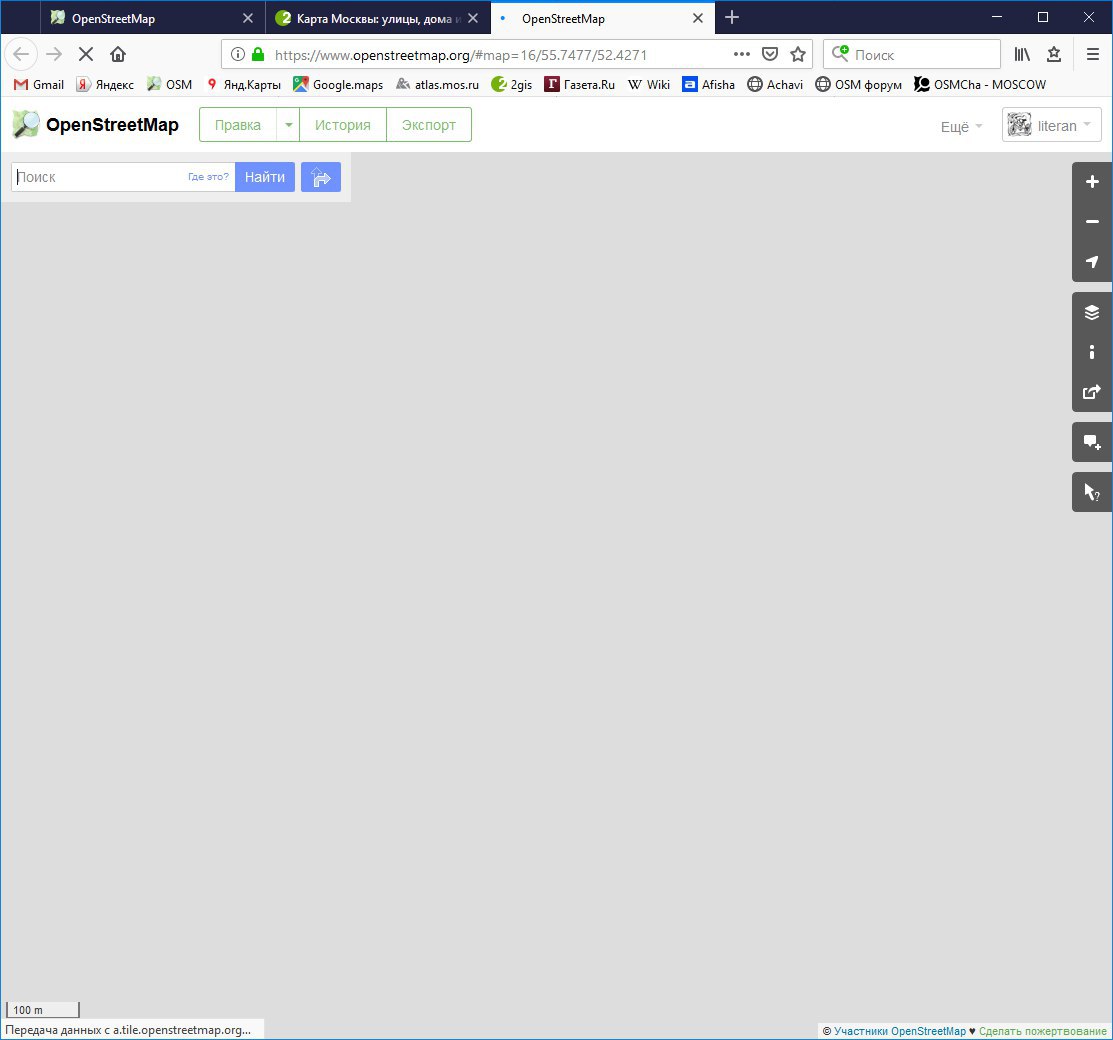
Task: Open directions routing between two points
Action: [x=321, y=177]
